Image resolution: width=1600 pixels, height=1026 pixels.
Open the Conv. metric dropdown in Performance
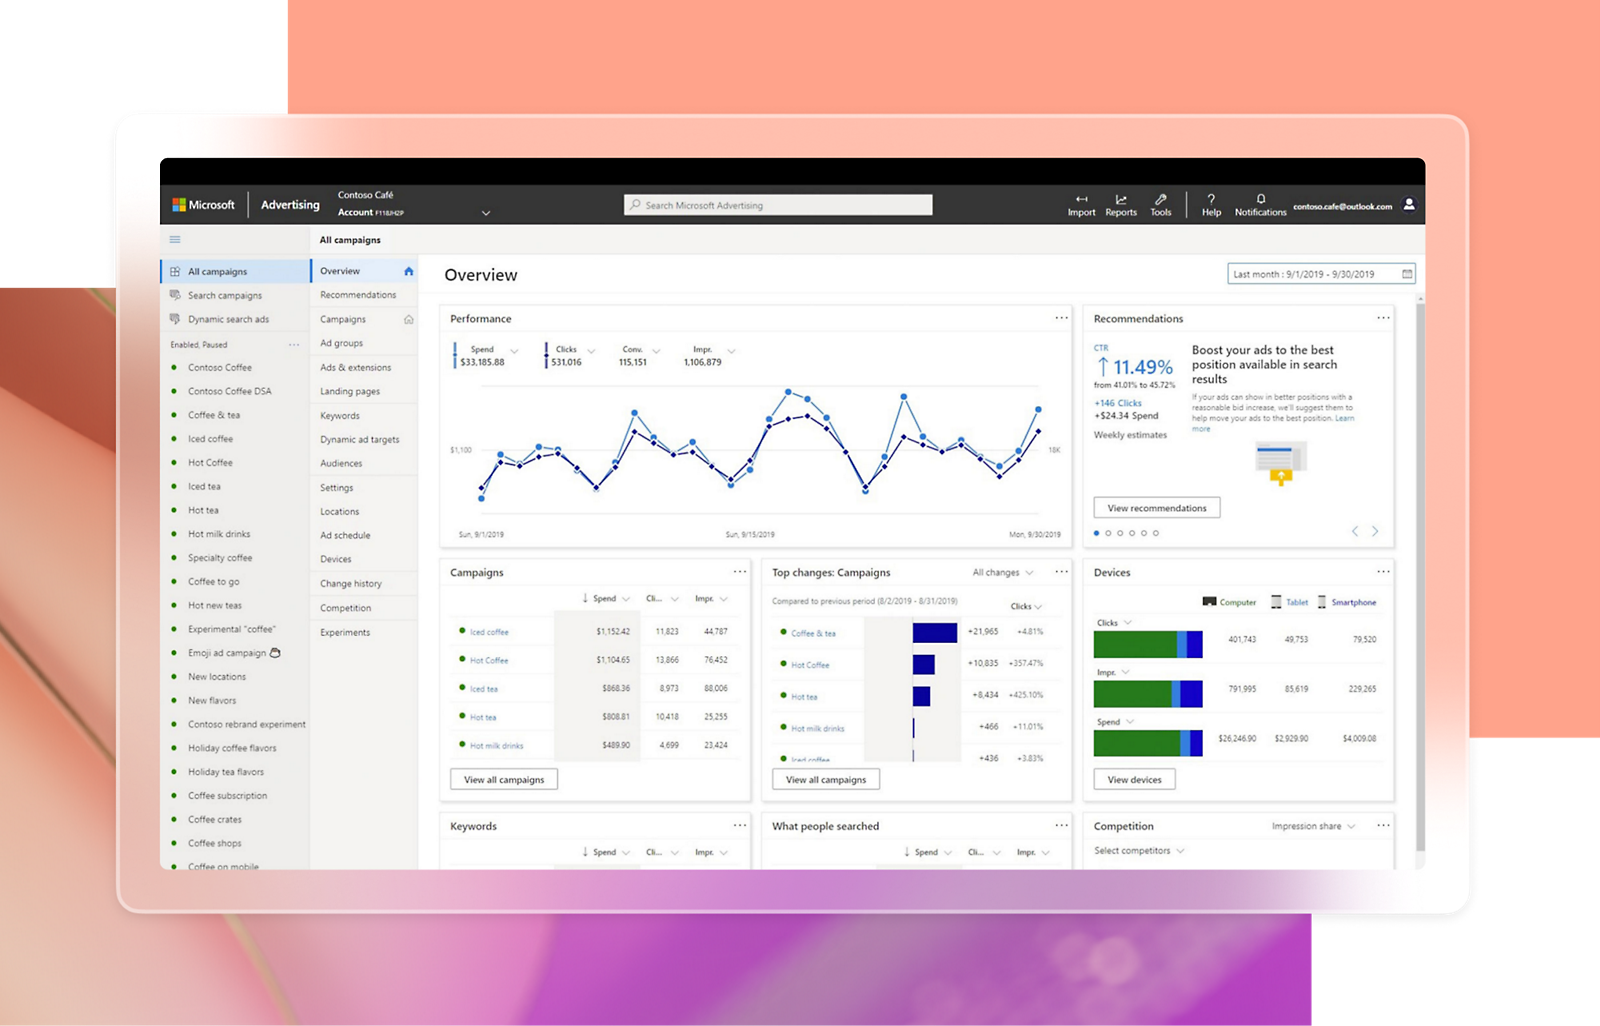coord(656,351)
